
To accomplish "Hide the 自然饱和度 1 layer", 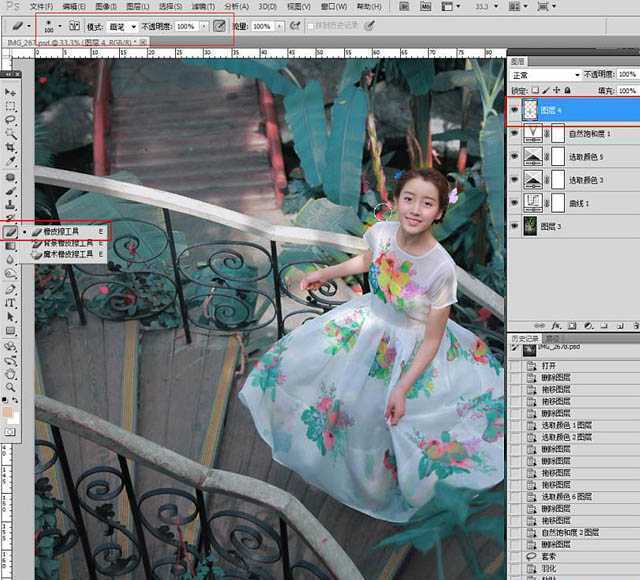I will [514, 133].
